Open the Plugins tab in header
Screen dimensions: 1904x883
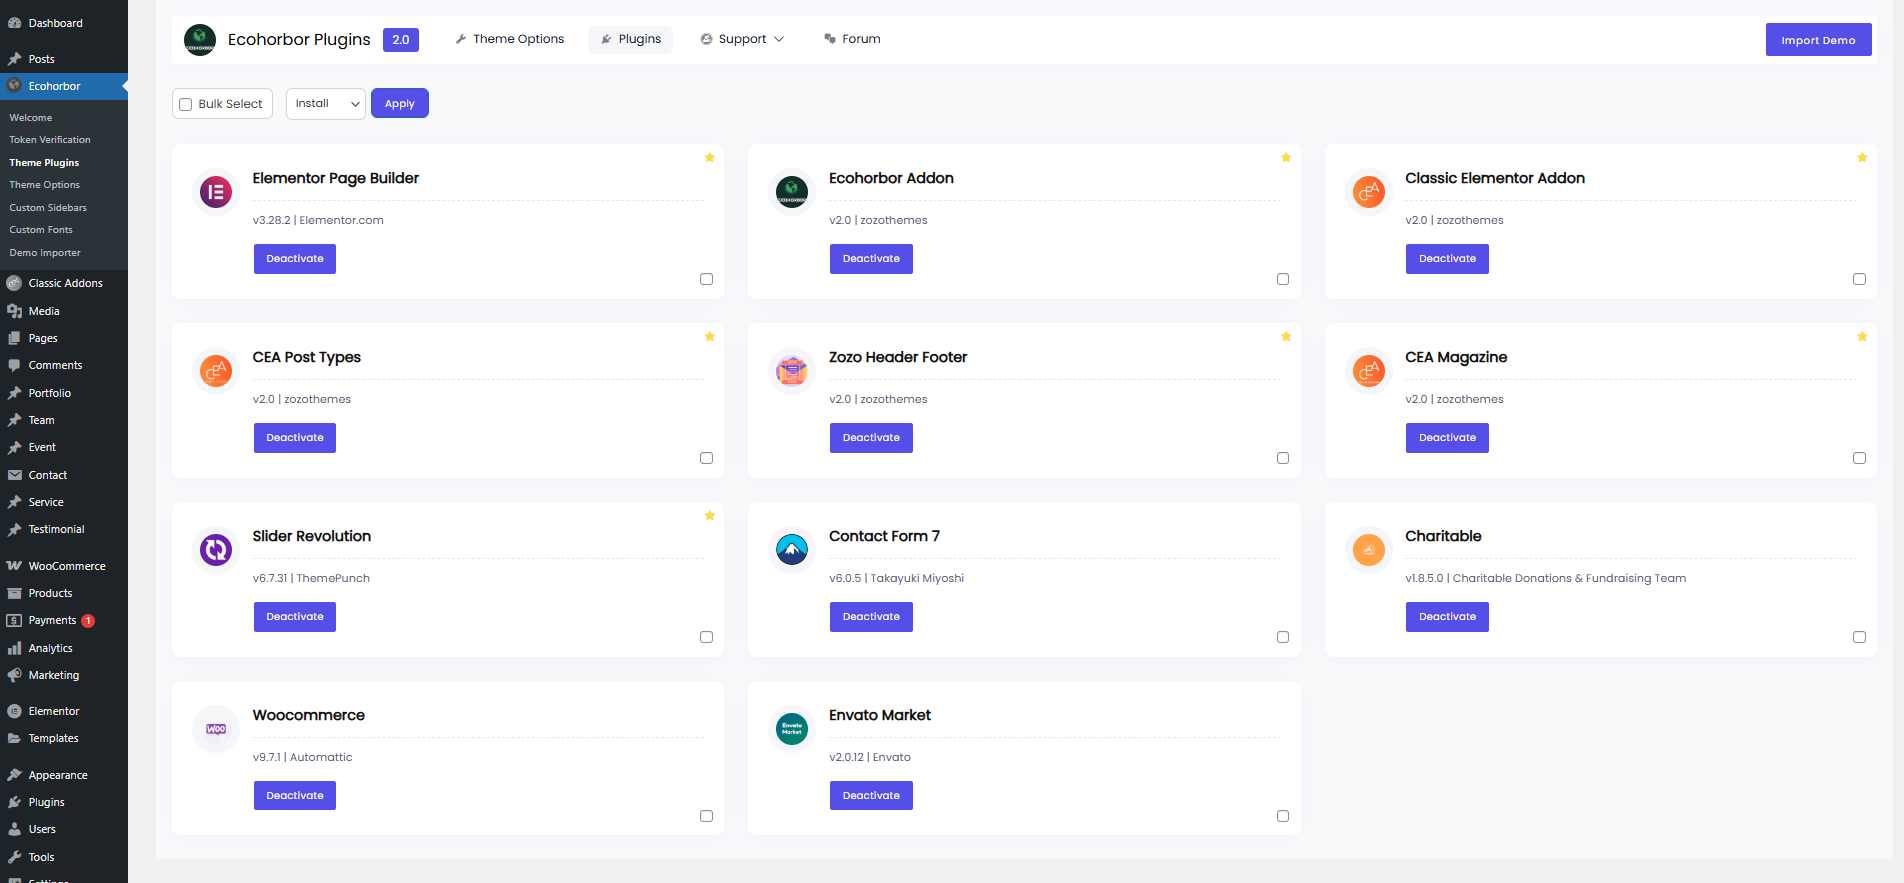click(x=631, y=39)
